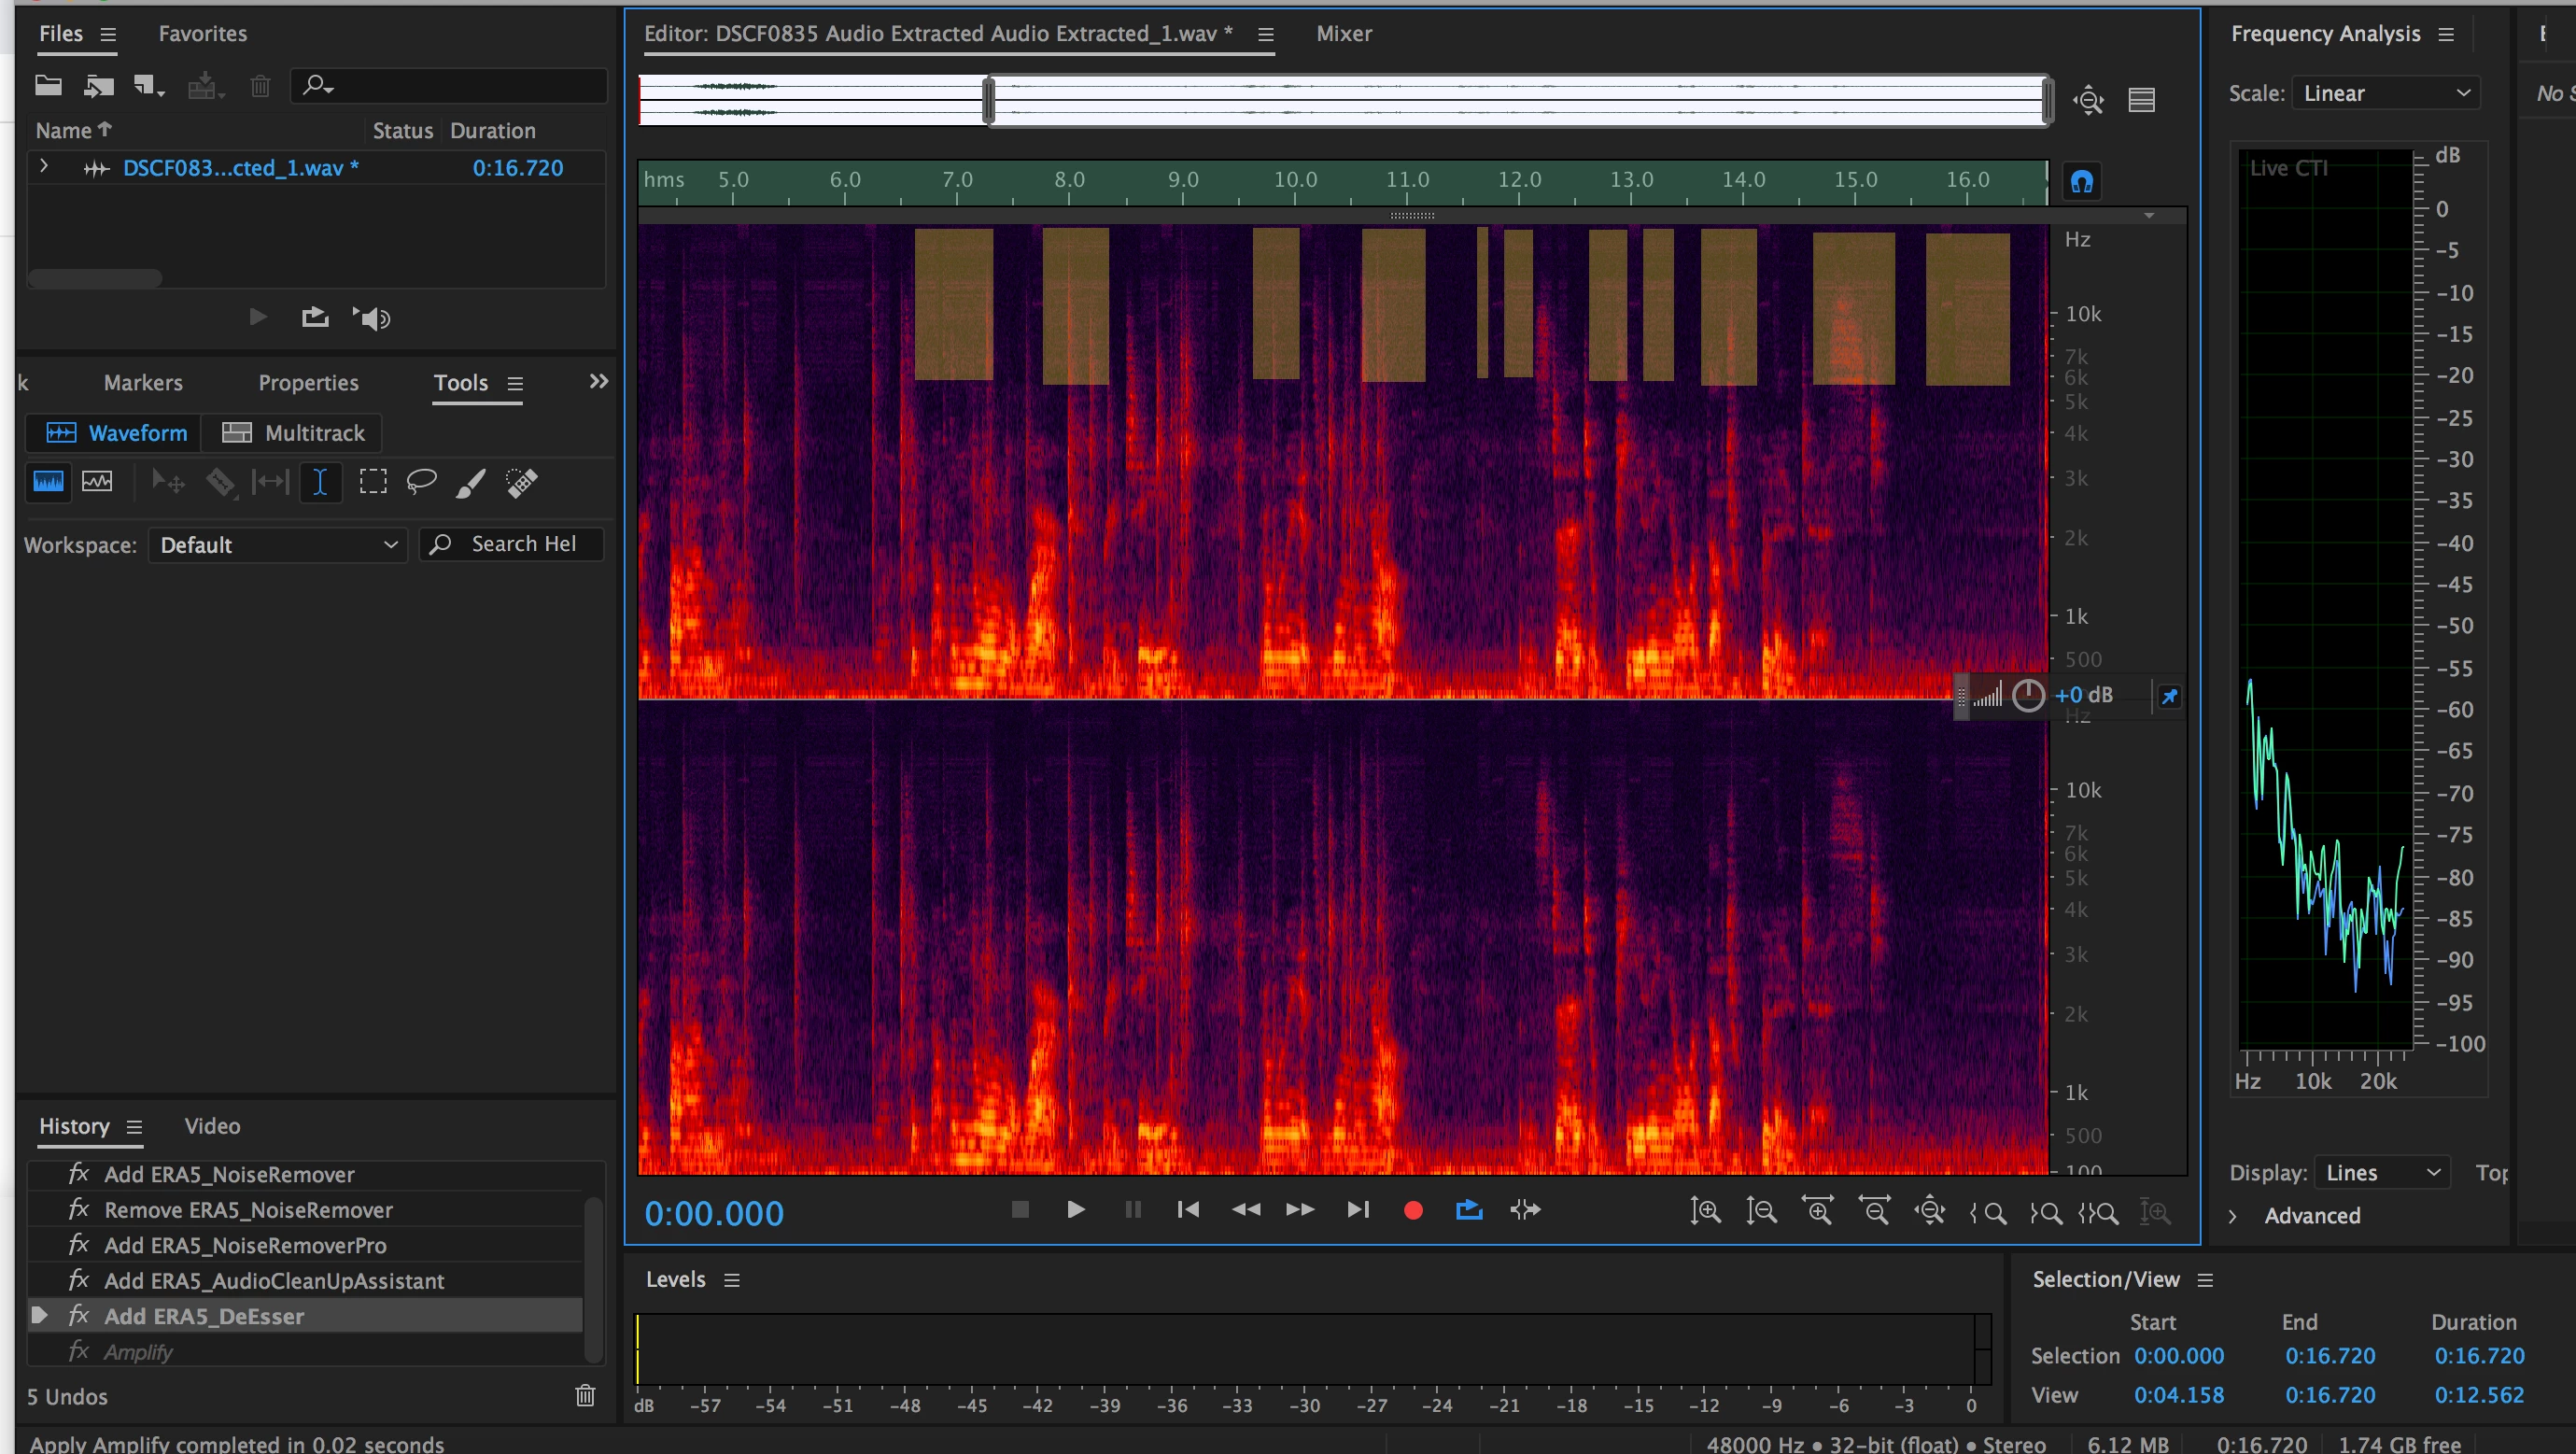
Task: Select Add ERA5_NoiseRemoverPro history step
Action: pyautogui.click(x=244, y=1245)
